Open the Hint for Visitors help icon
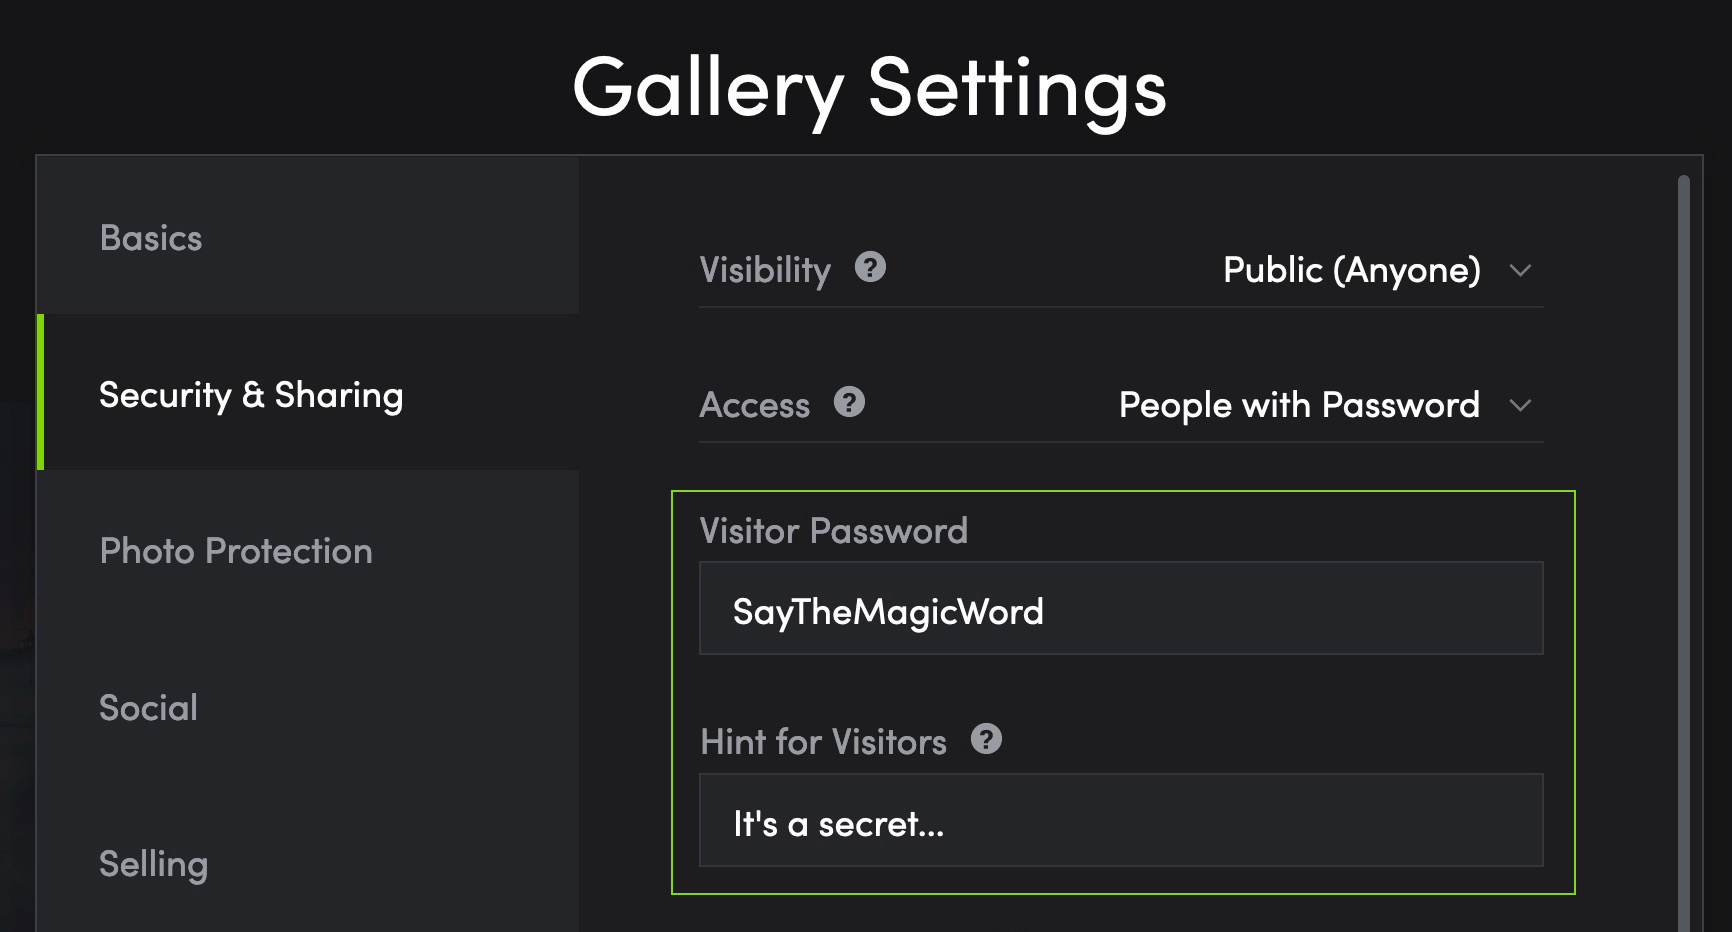Screen dimensions: 1732x932 click(986, 740)
